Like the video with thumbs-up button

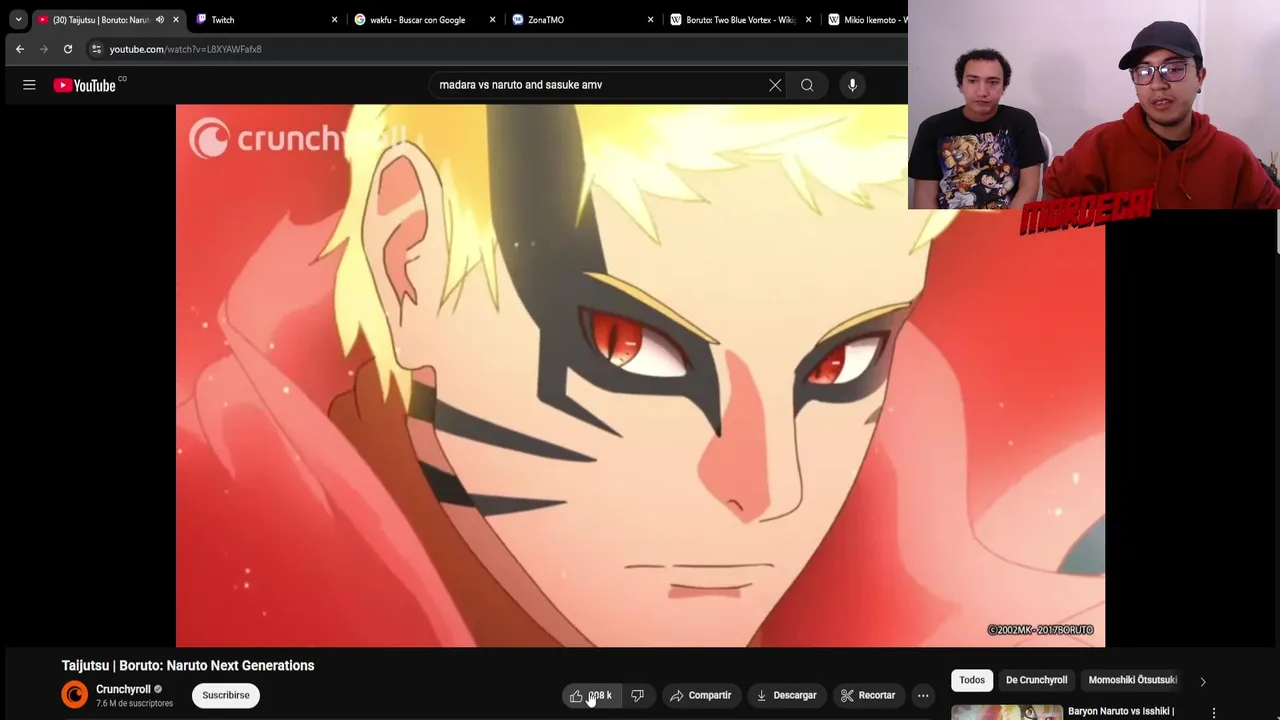pos(590,695)
